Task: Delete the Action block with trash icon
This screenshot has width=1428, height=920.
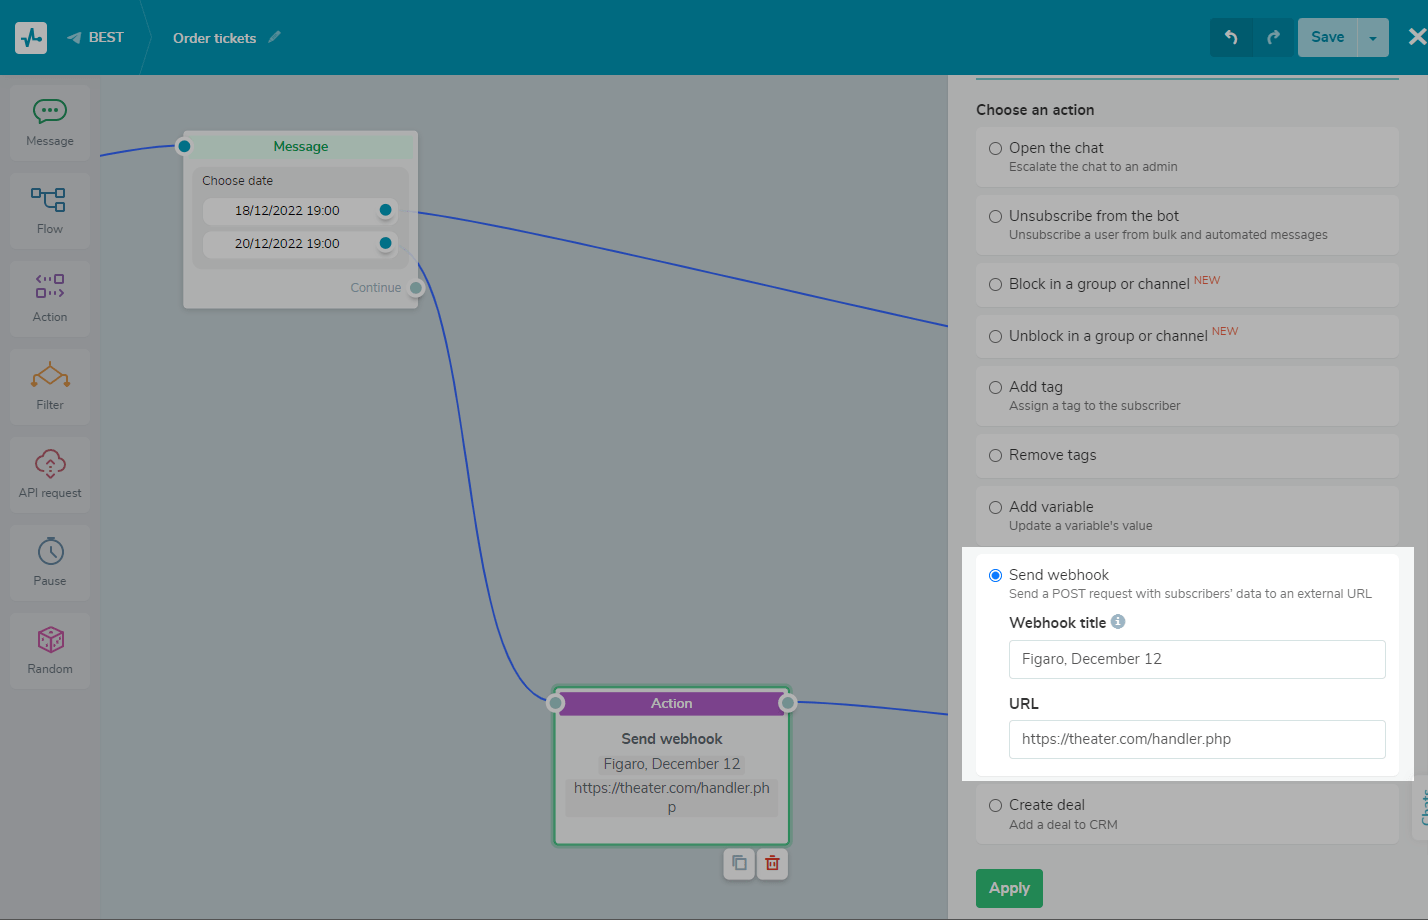Action: pos(772,863)
